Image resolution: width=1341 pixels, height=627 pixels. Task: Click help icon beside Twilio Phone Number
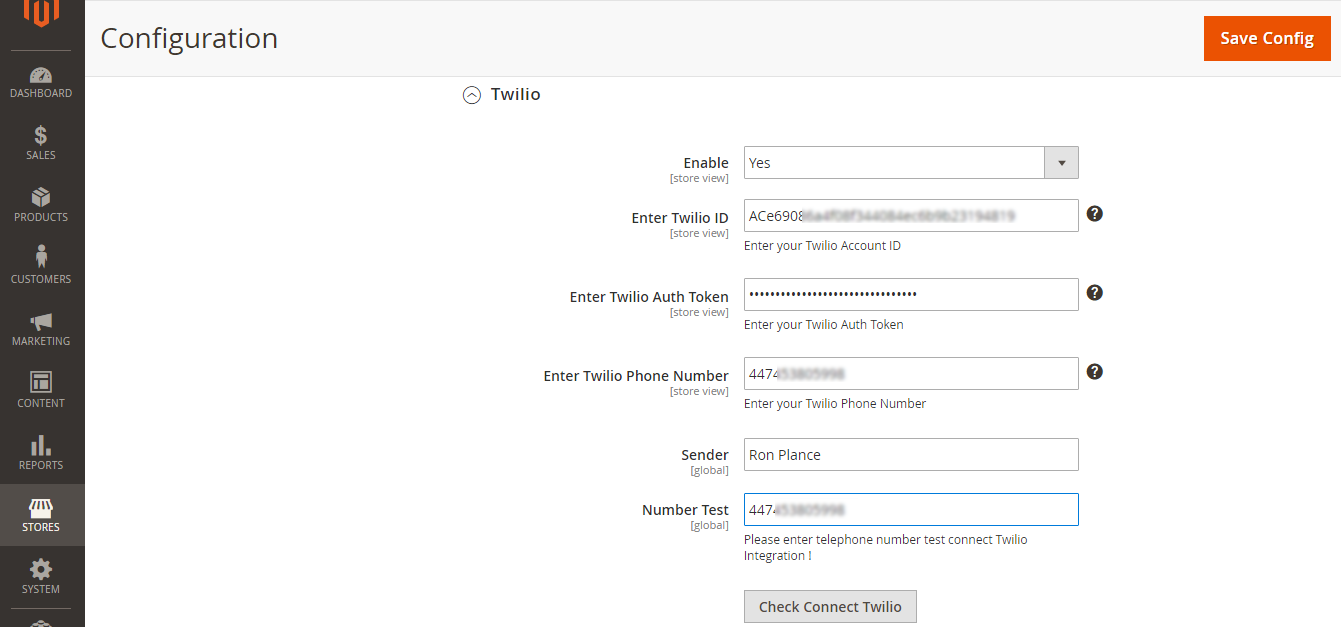[1095, 372]
